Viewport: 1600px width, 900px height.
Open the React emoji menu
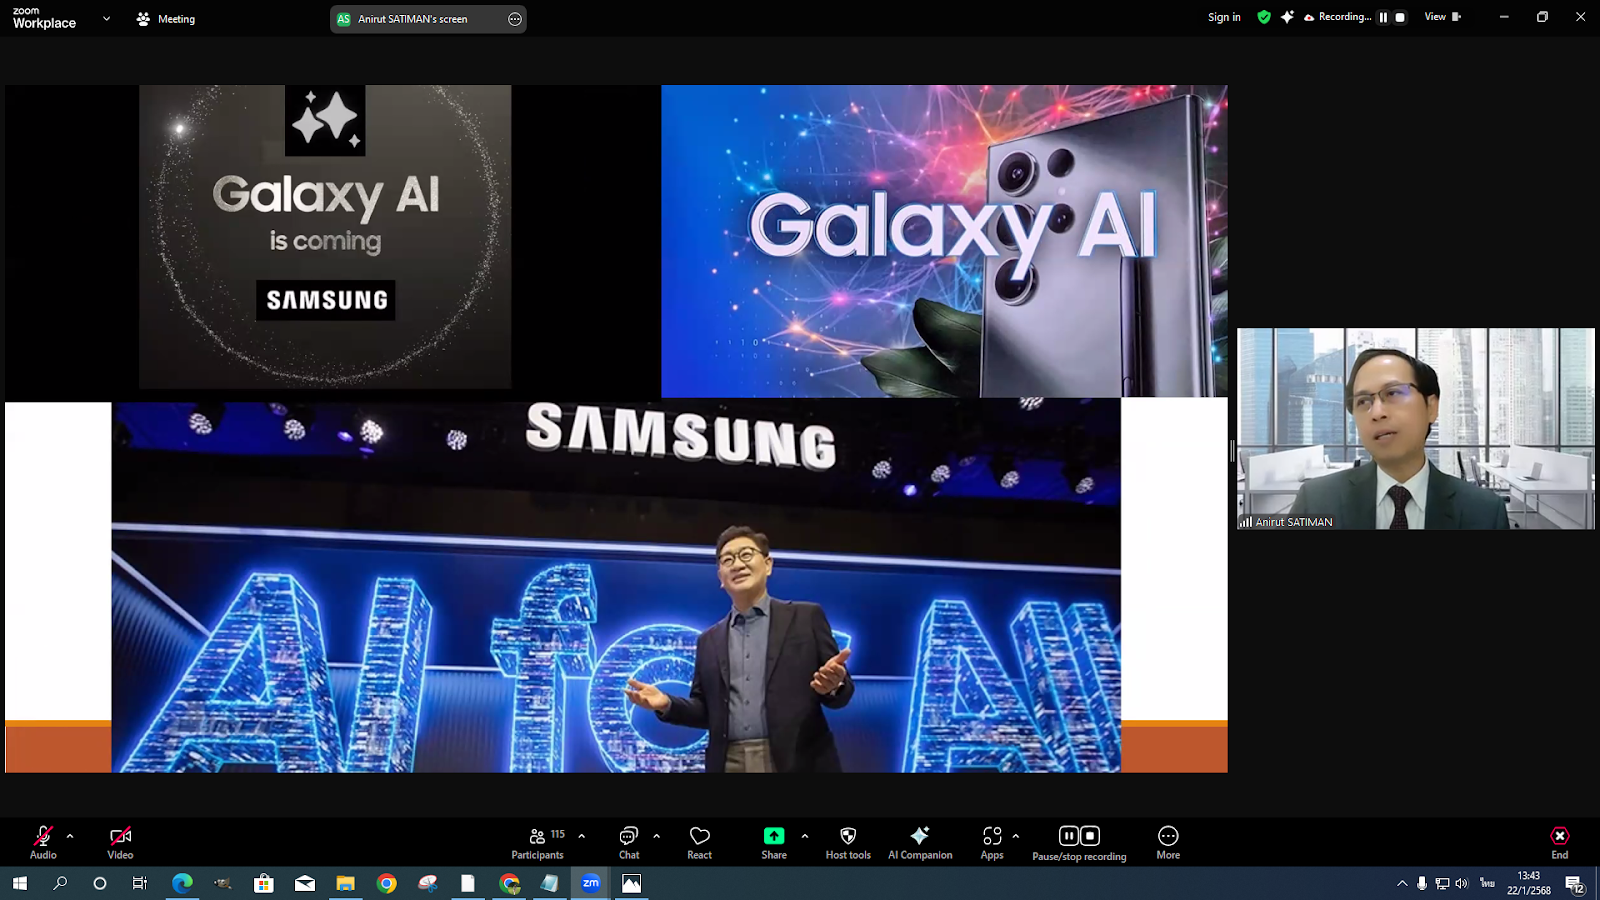click(700, 842)
